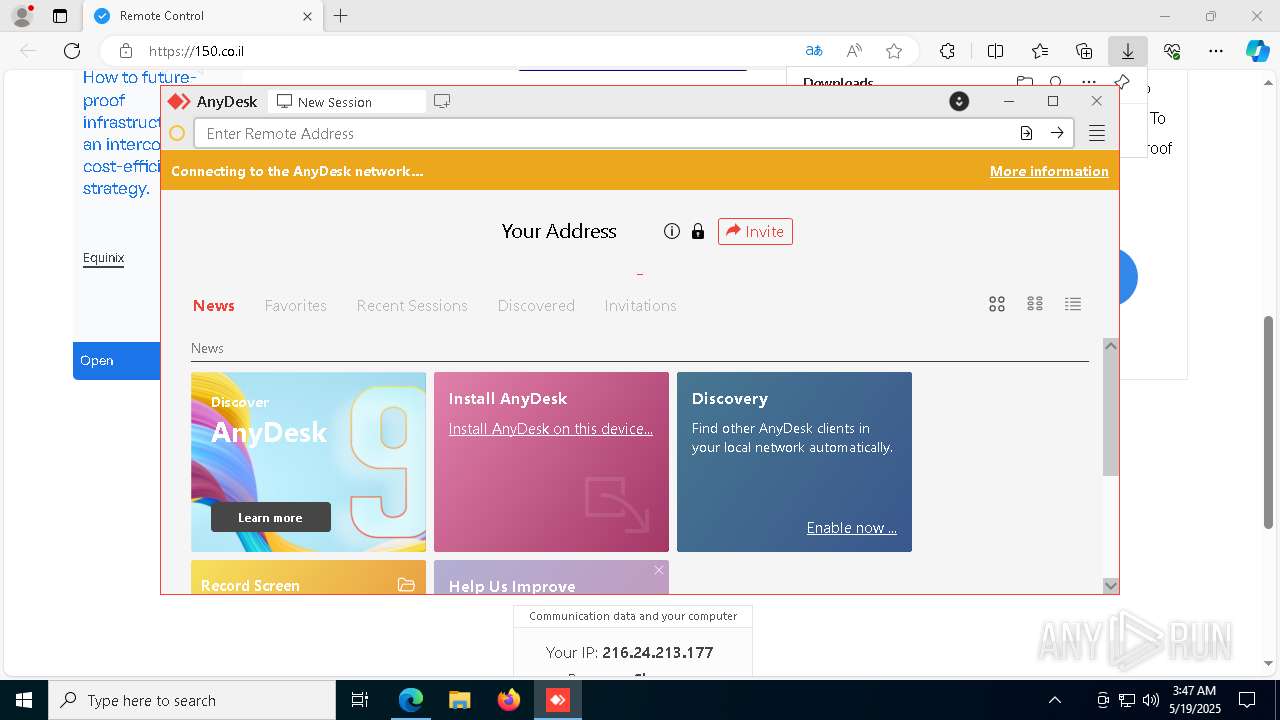Open File Explorer from taskbar

click(x=459, y=700)
